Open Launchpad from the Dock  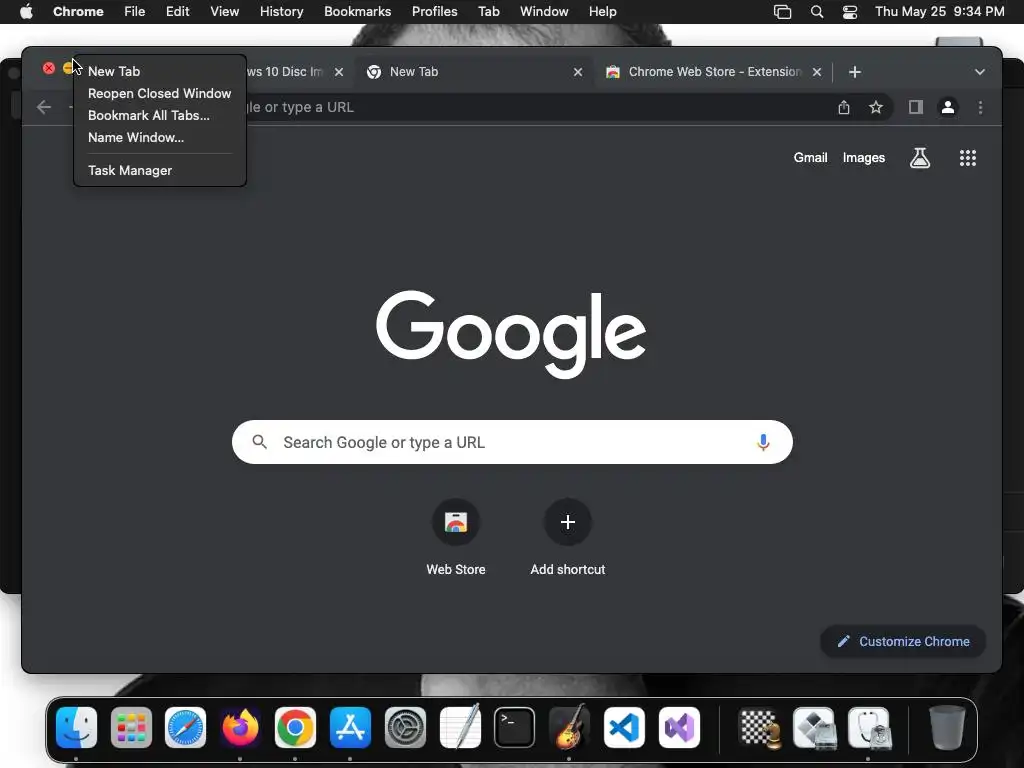click(x=131, y=728)
